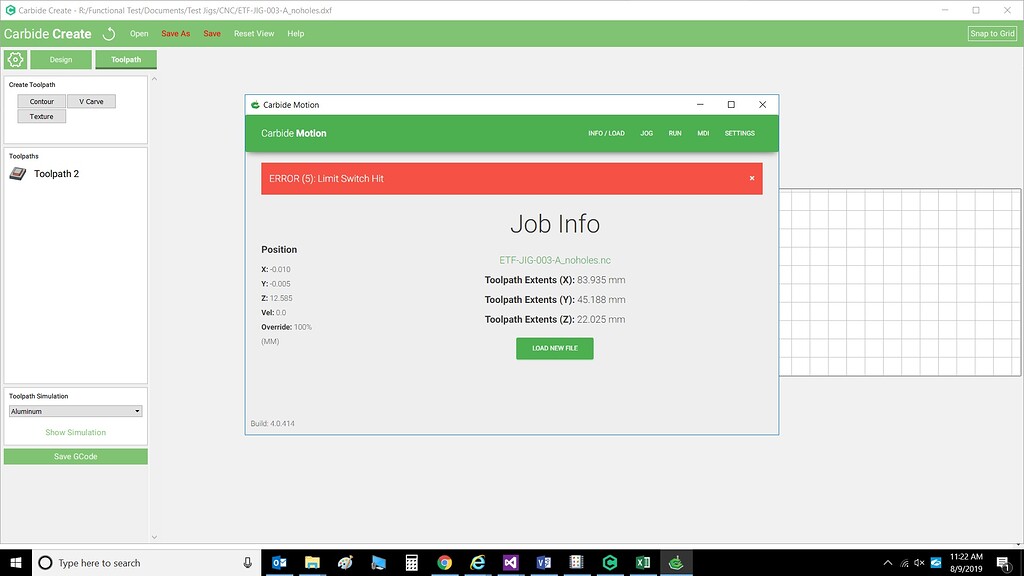Click the Show Simulation link
This screenshot has width=1024, height=576.
(75, 433)
